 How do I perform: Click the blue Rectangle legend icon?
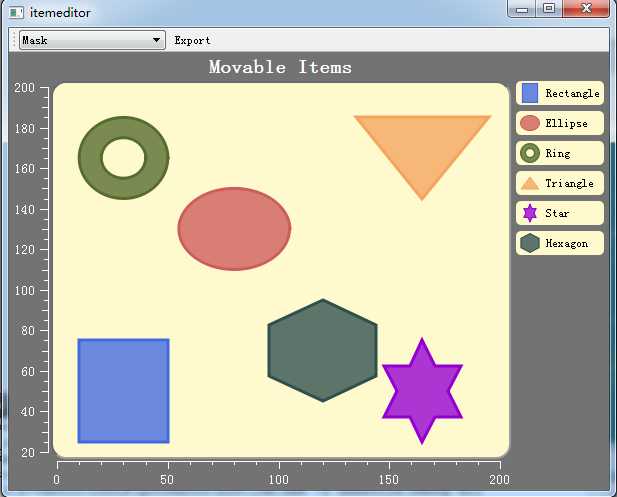530,93
